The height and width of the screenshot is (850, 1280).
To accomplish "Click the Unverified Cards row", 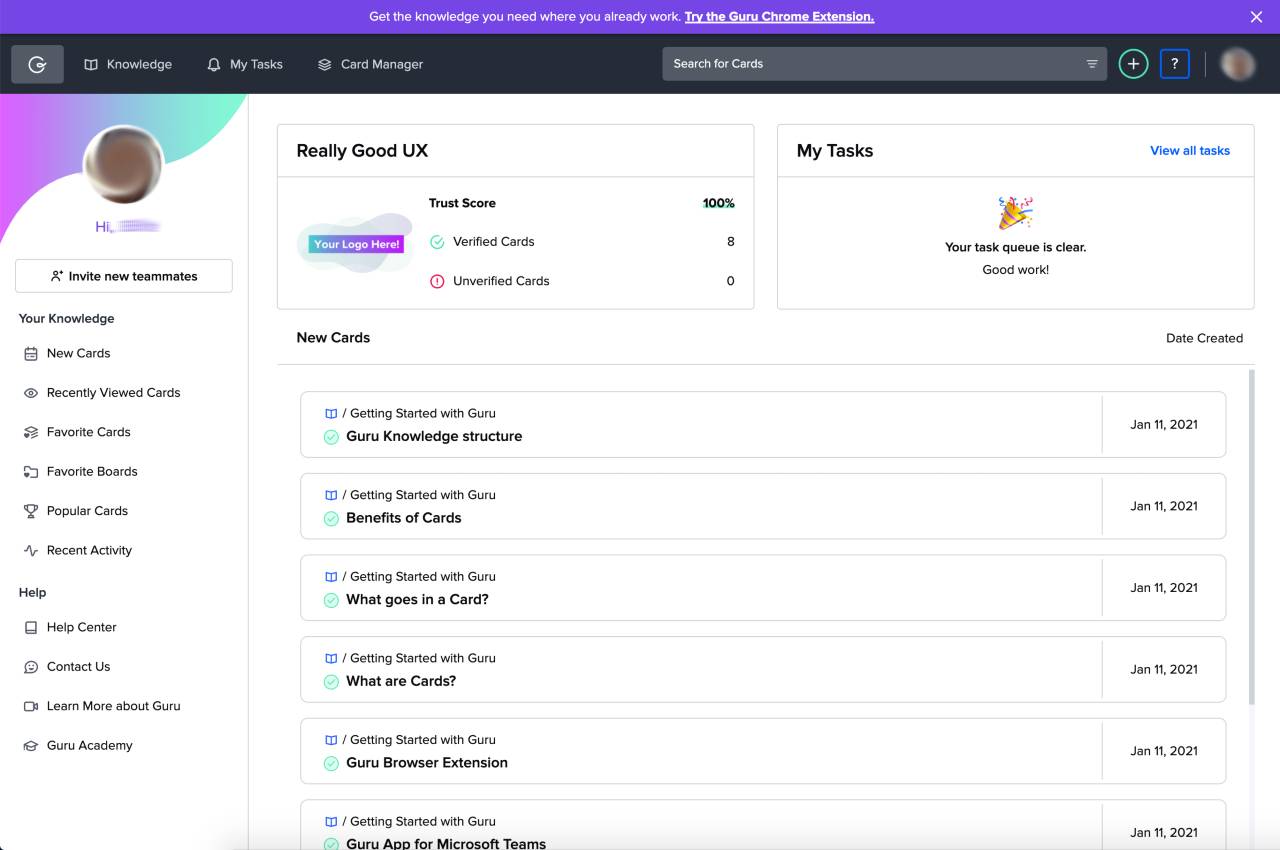I will tap(582, 281).
